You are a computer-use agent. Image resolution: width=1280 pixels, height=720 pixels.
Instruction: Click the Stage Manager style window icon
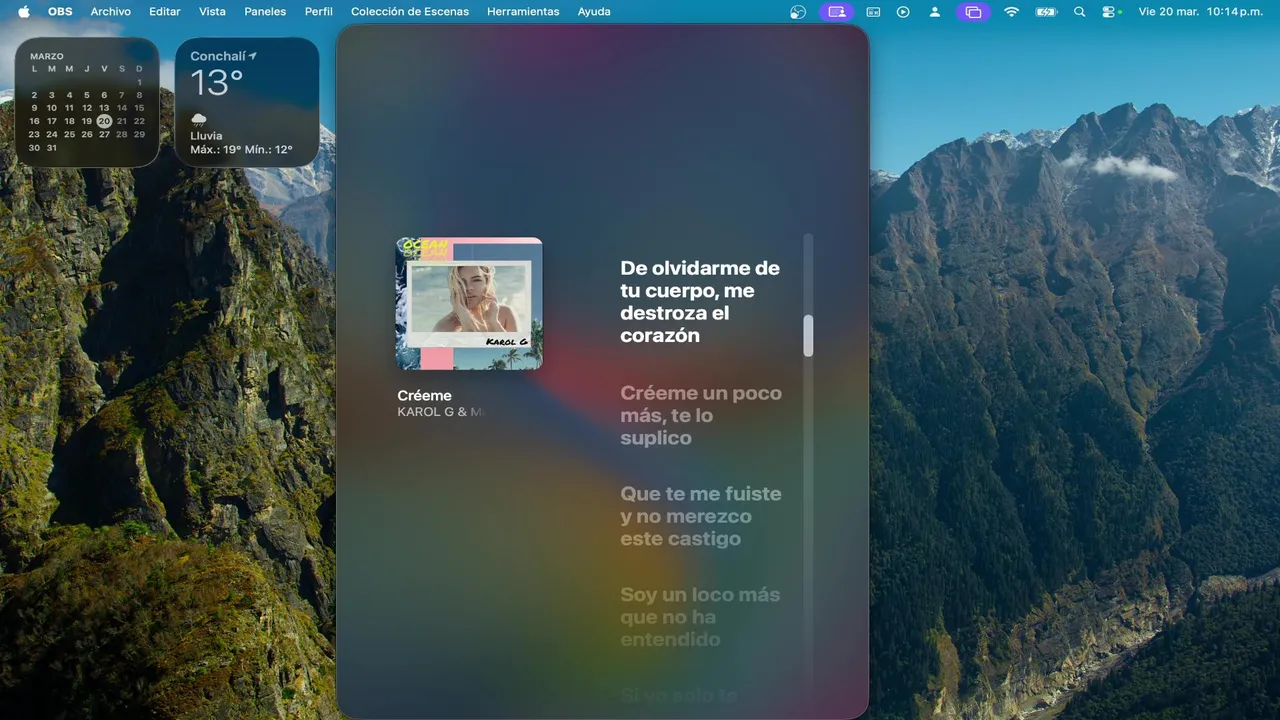873,12
